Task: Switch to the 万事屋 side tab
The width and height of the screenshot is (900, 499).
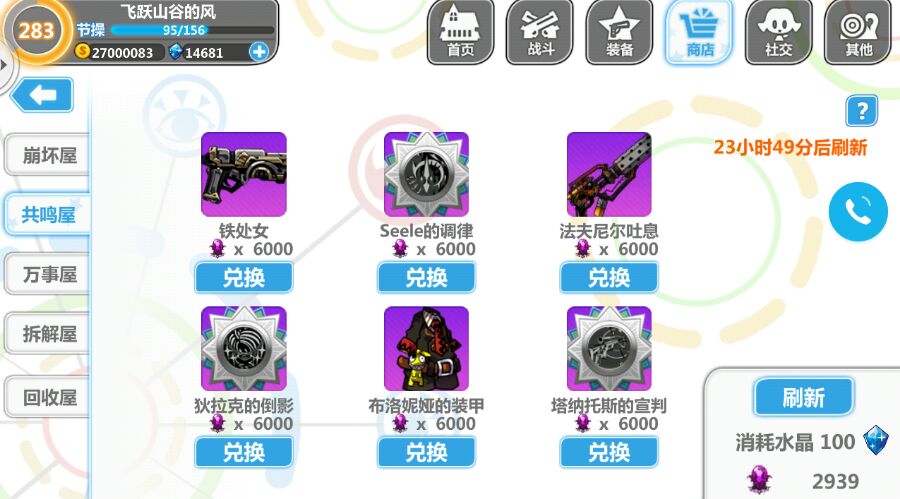Action: [x=47, y=274]
